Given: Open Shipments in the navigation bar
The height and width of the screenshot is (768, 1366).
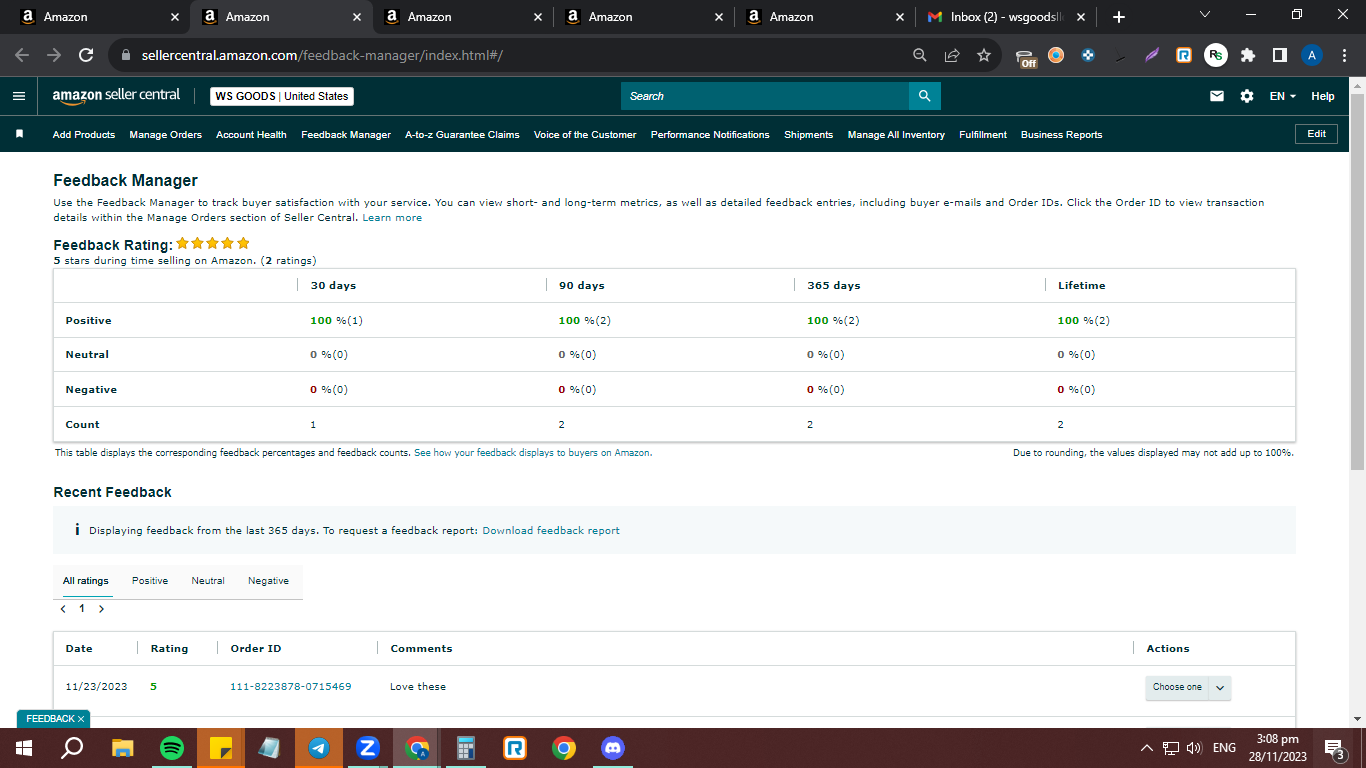Looking at the screenshot, I should pos(808,134).
